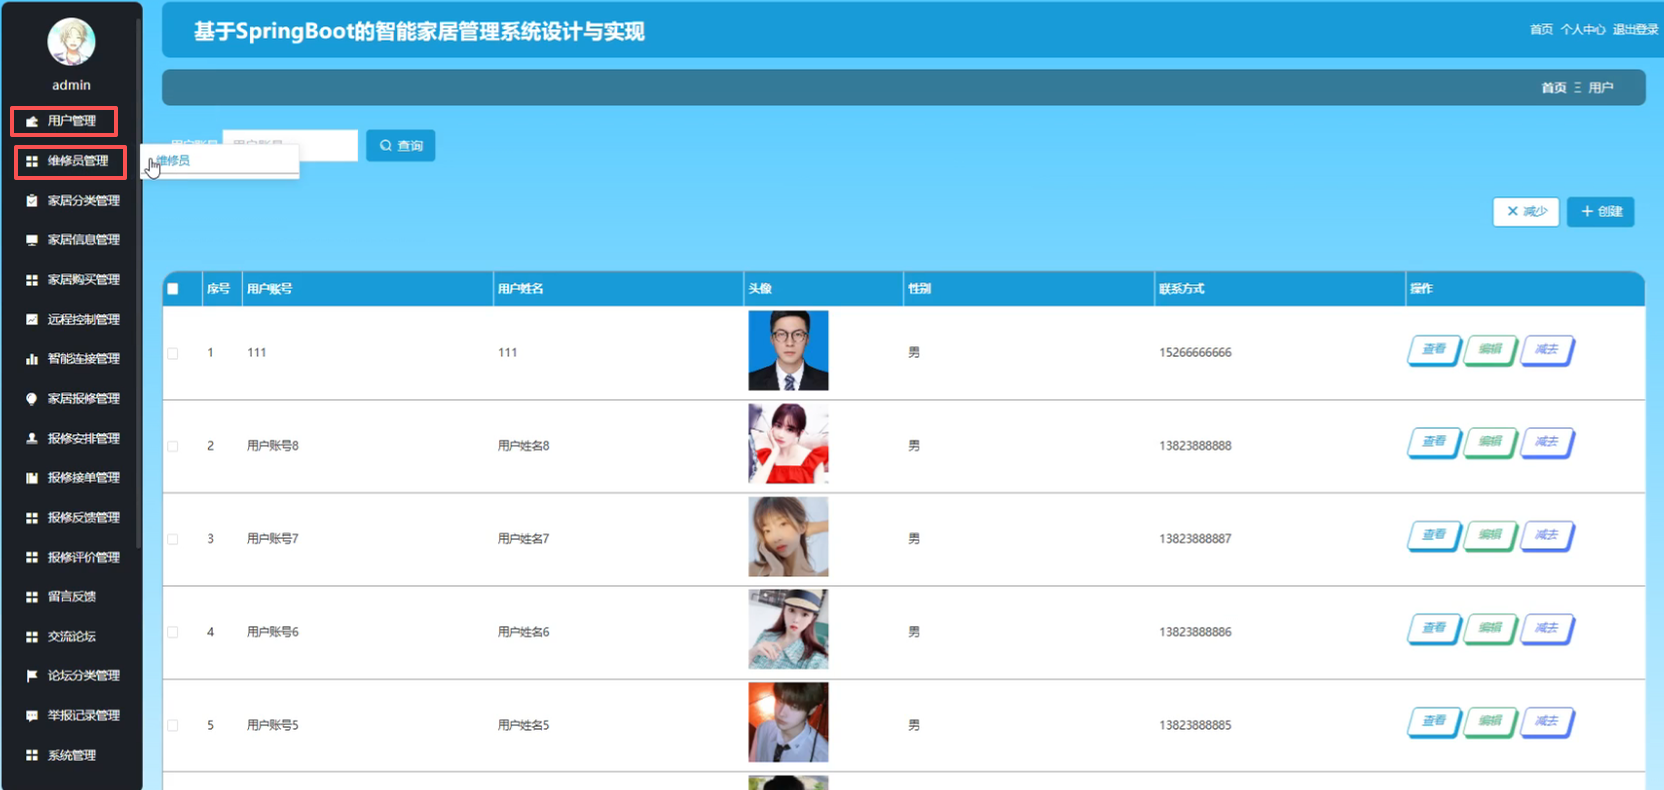
Task: Click the 创建 button to add user
Action: (x=1601, y=212)
